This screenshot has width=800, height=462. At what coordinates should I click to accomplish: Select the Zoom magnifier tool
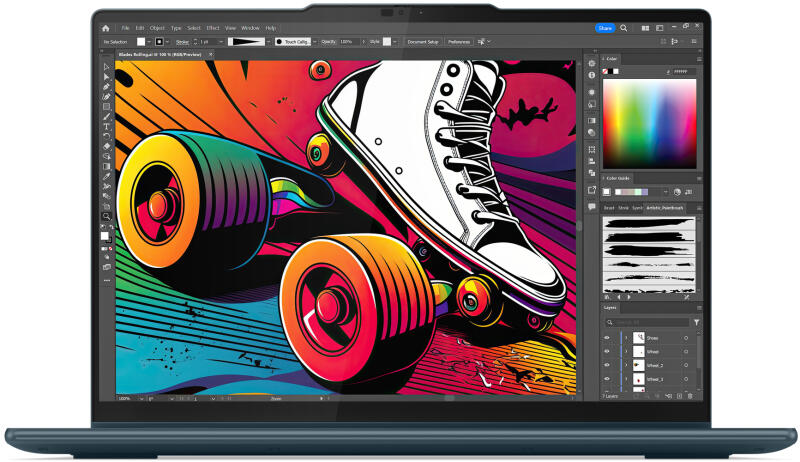coord(107,216)
